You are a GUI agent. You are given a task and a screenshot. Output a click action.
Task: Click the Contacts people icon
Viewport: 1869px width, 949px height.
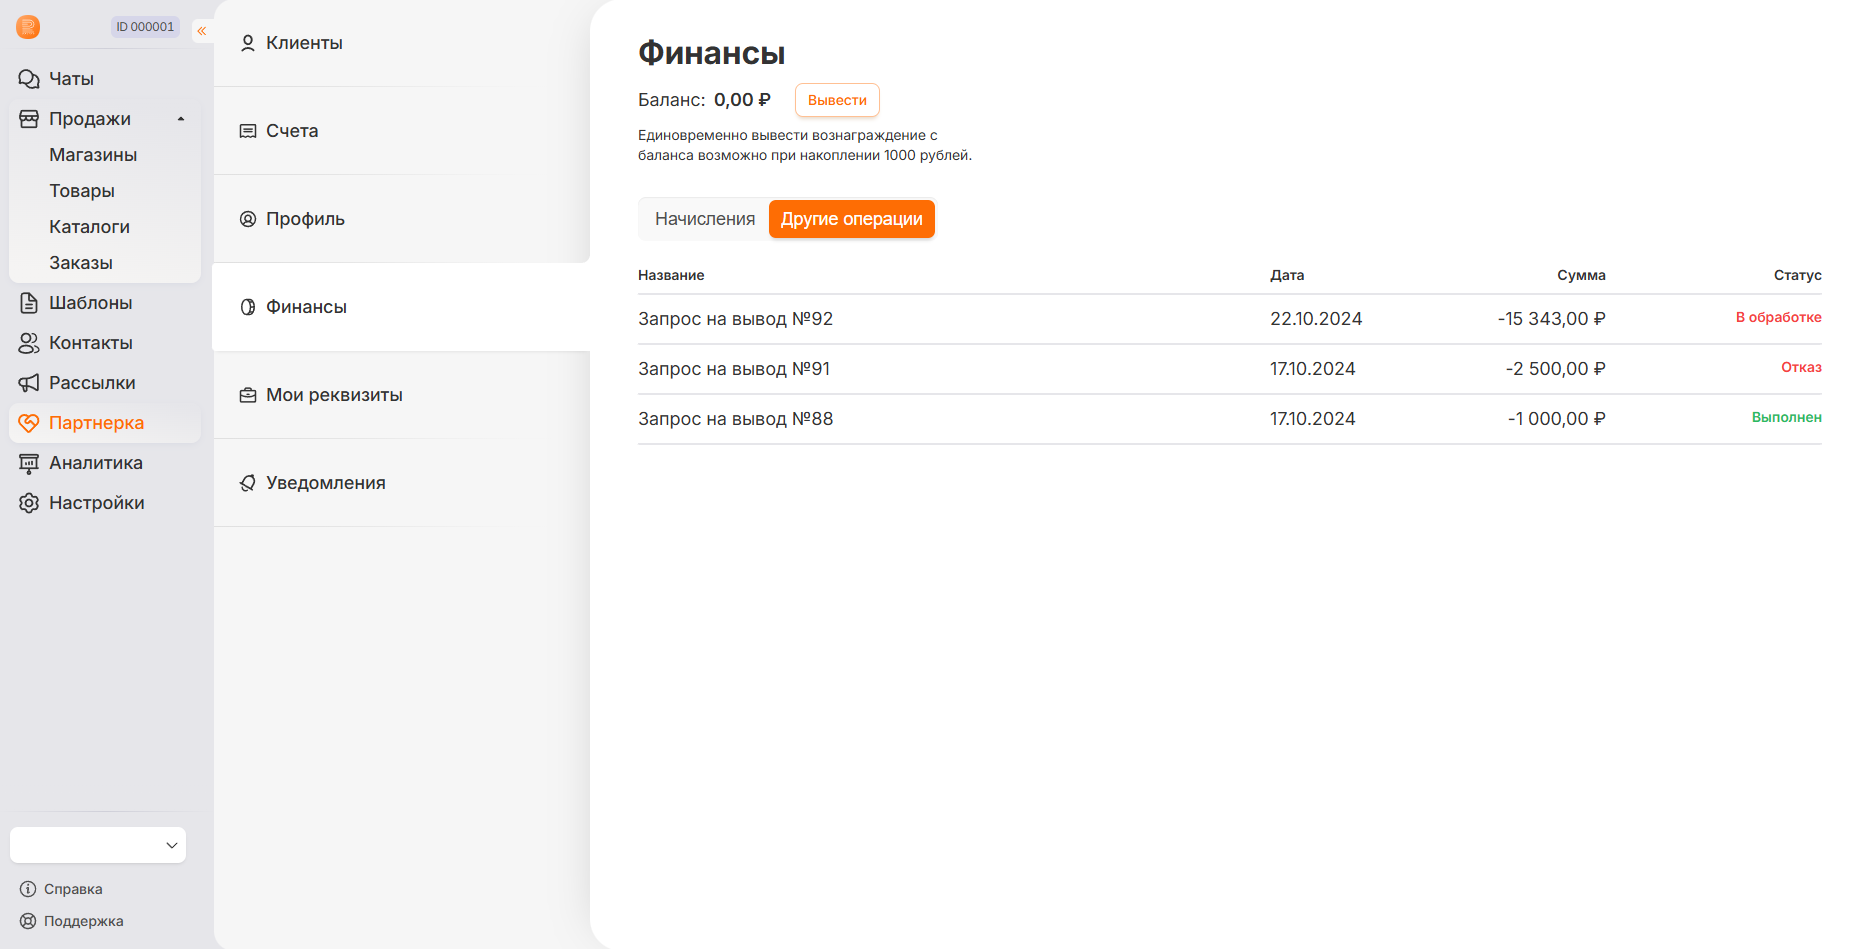coord(29,343)
